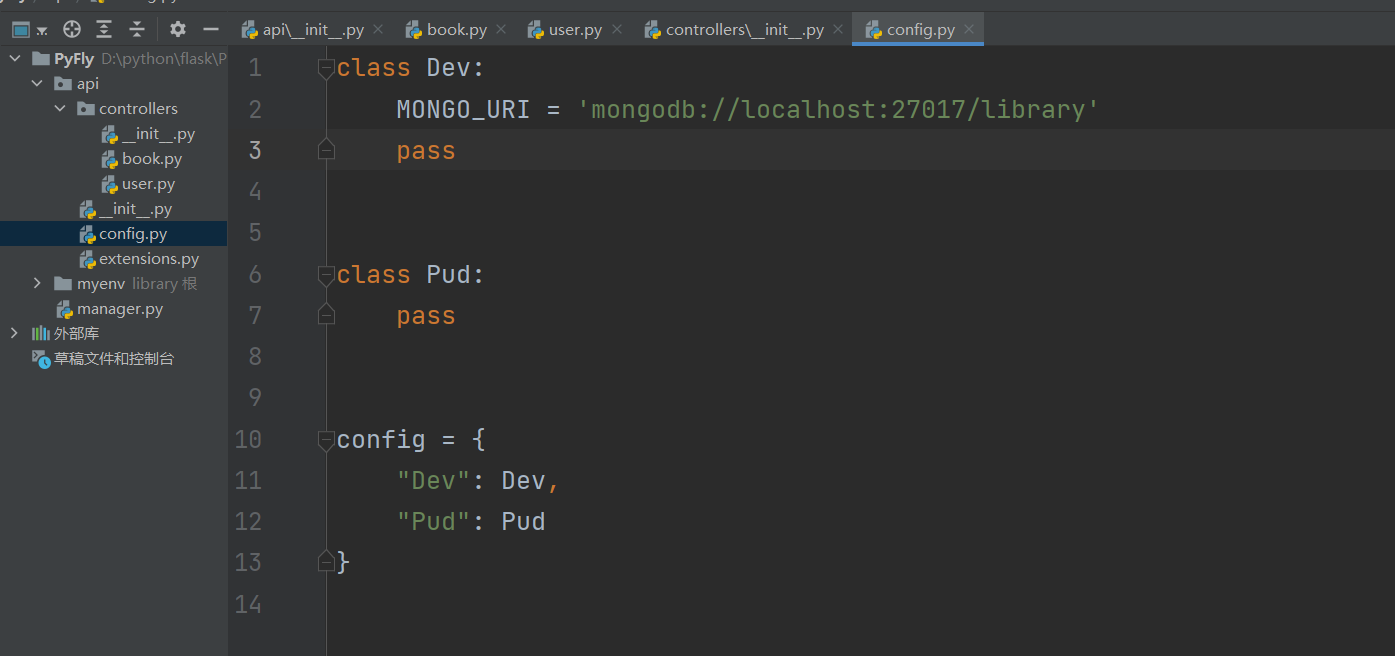Expand the myenv folder
The width and height of the screenshot is (1395, 656).
[x=37, y=284]
